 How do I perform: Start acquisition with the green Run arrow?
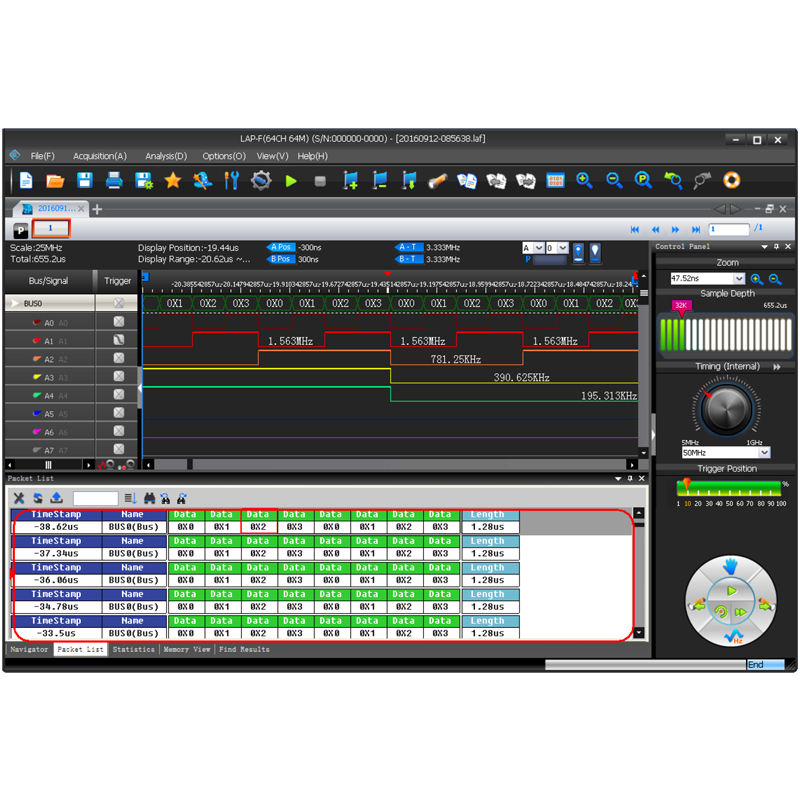click(291, 181)
